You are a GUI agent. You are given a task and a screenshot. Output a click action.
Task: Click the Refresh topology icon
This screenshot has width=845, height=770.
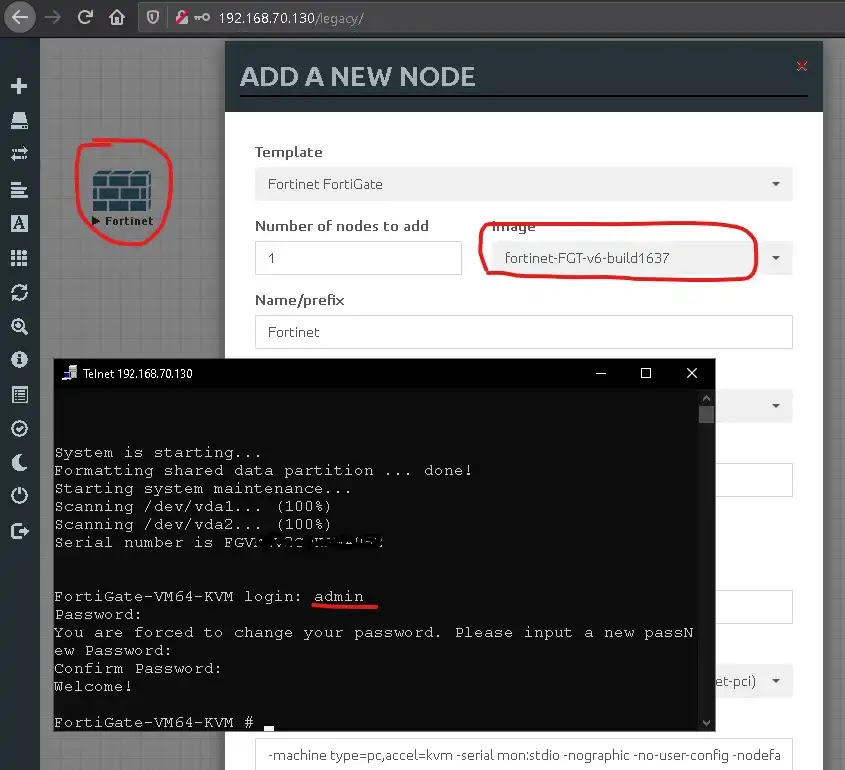pos(19,293)
